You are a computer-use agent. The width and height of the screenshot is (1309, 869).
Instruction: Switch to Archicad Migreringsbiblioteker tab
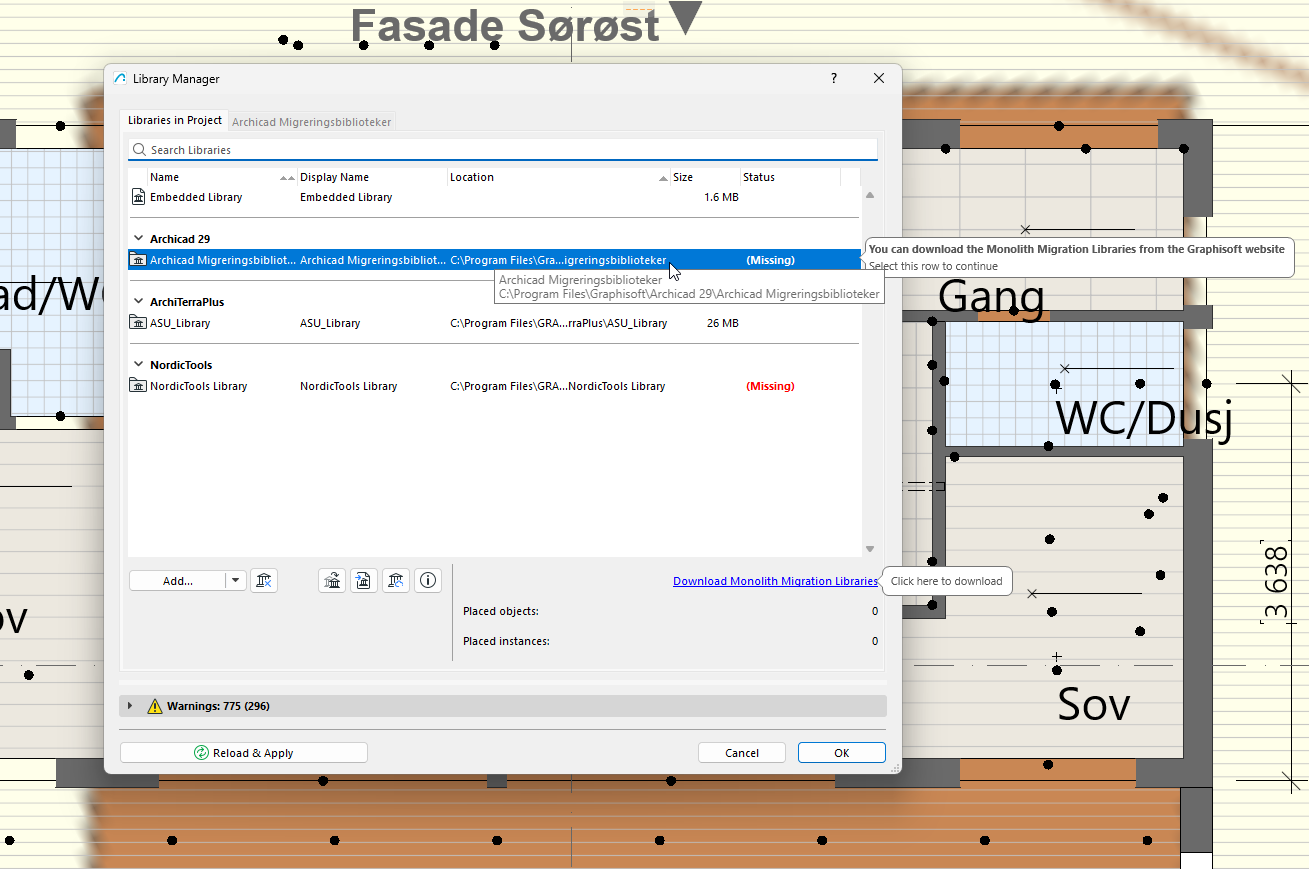(x=311, y=122)
